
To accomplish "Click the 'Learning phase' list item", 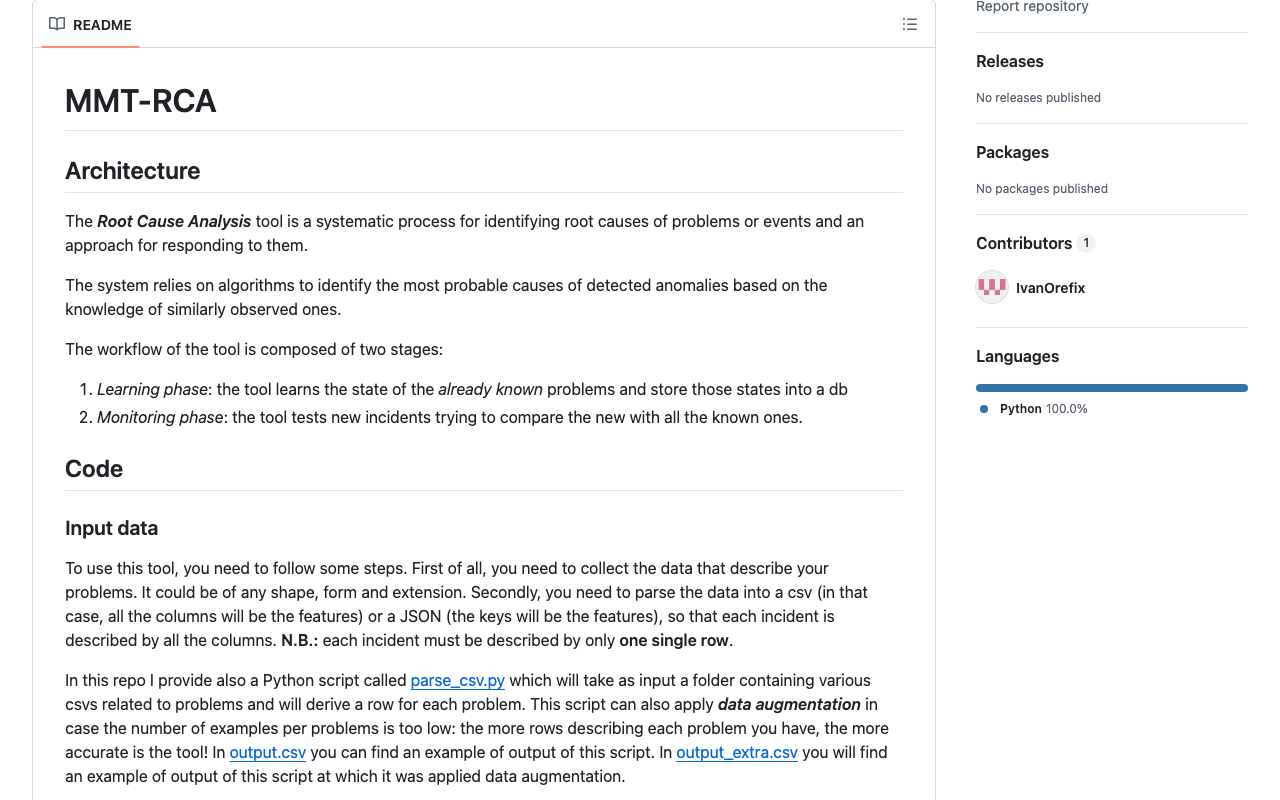I will pyautogui.click(x=472, y=389).
